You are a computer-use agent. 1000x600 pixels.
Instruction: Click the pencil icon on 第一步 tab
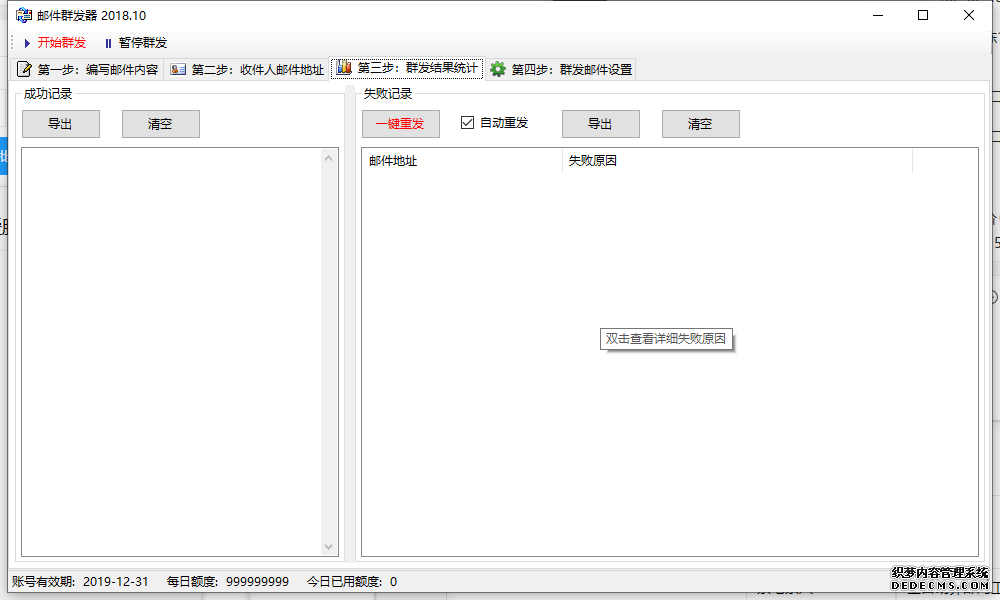(23, 69)
